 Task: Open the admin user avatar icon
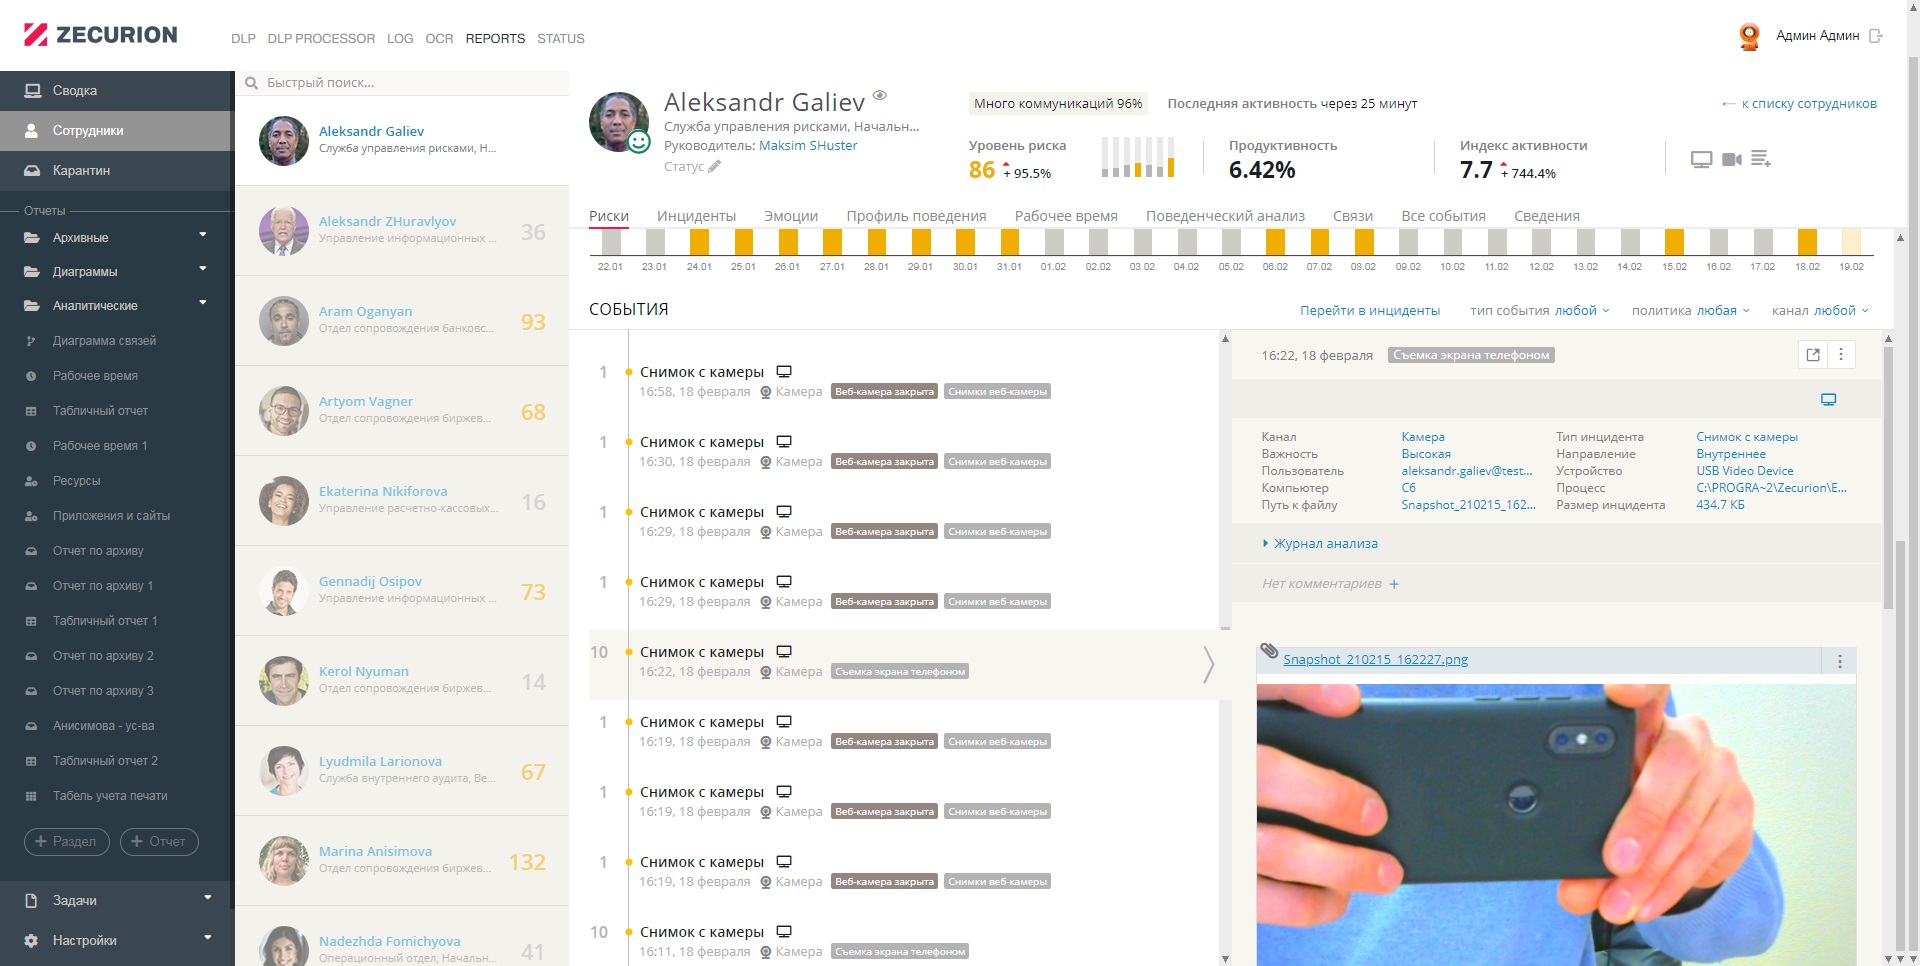click(x=1749, y=36)
